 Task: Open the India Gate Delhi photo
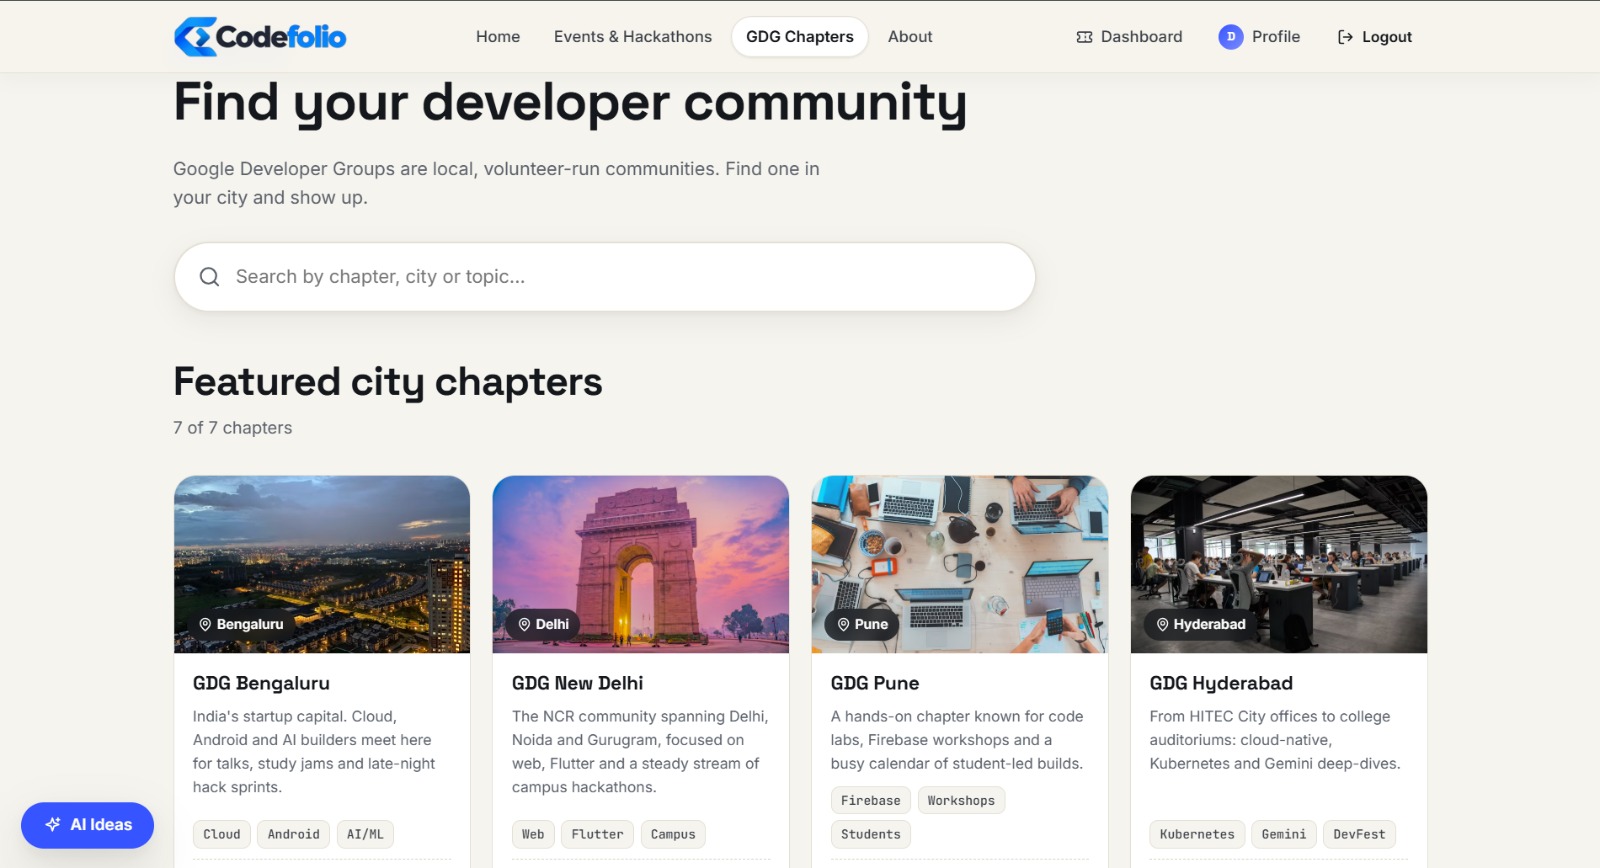641,564
